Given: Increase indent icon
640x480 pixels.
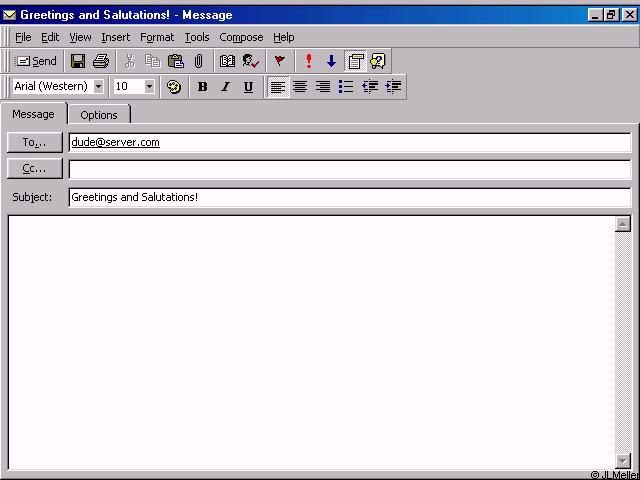Looking at the screenshot, I should [x=393, y=87].
